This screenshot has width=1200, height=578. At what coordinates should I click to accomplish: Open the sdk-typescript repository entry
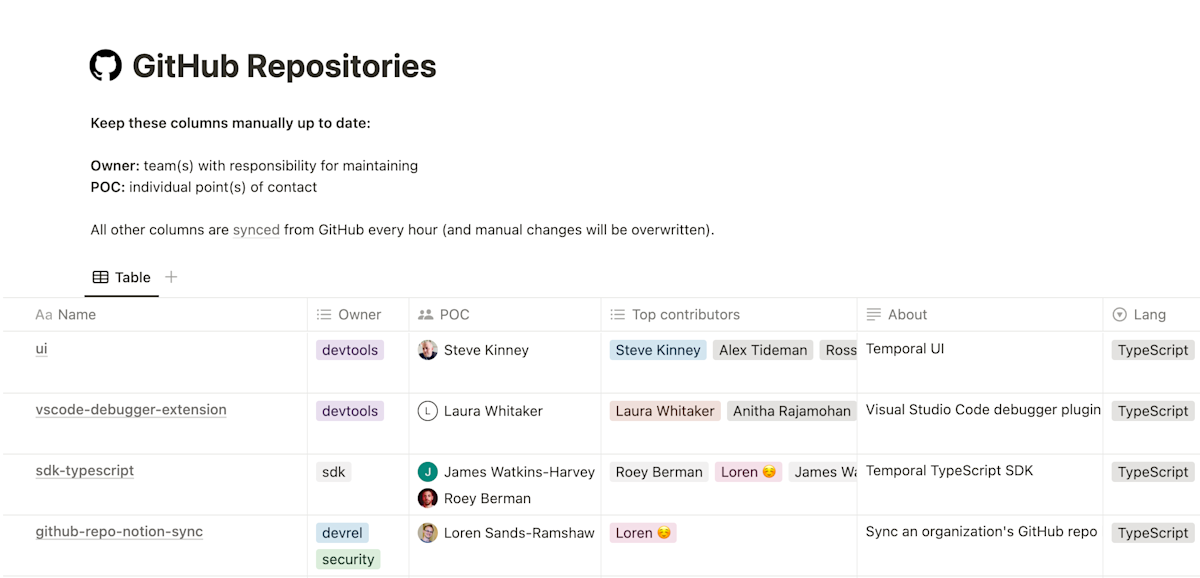click(x=85, y=471)
